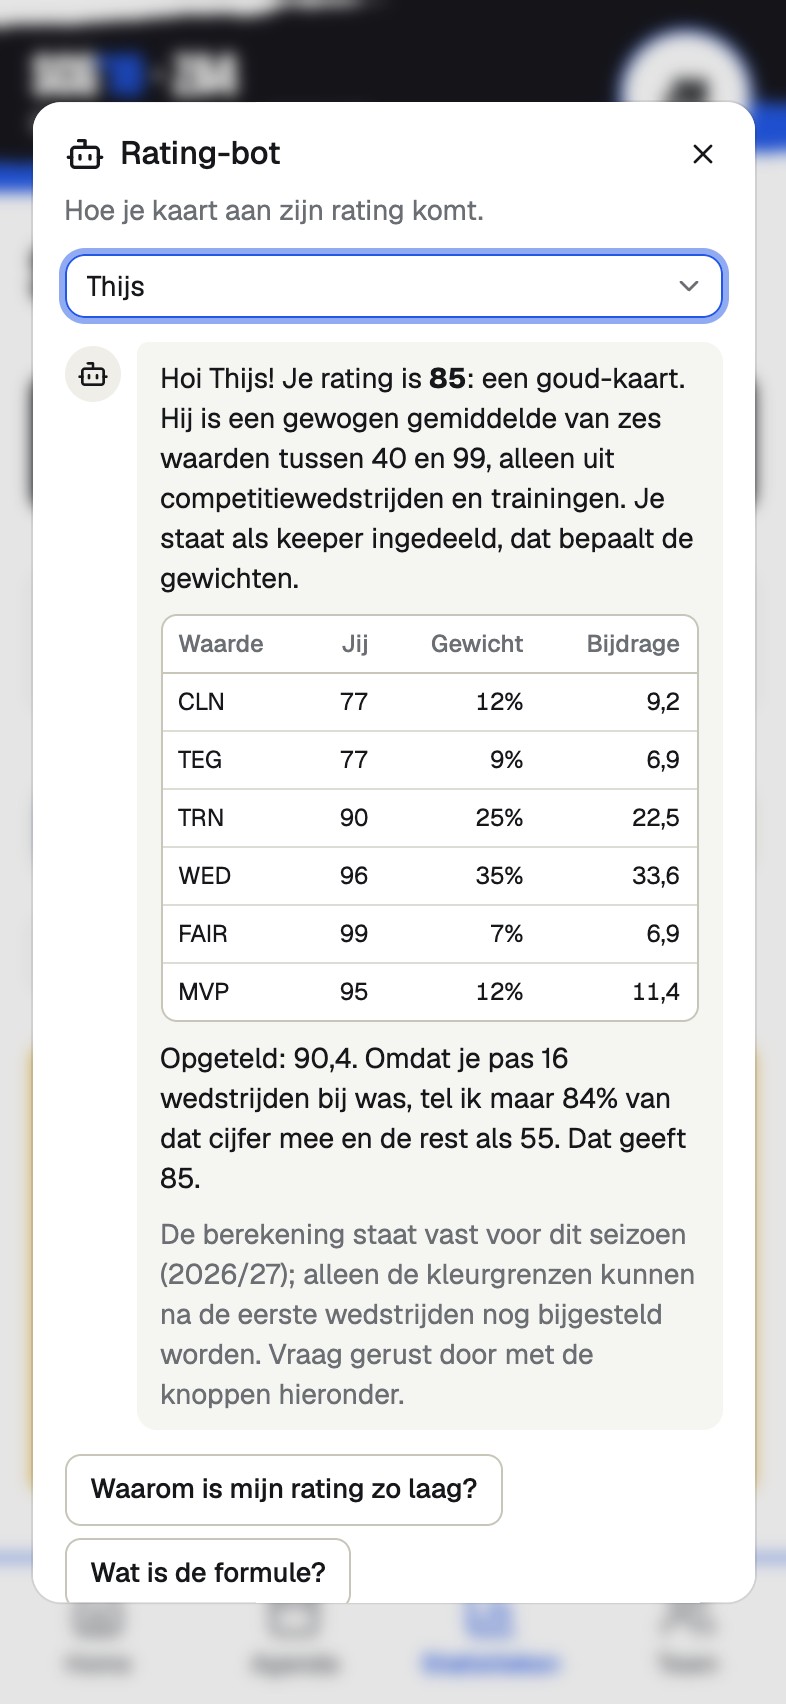786x1704 pixels.
Task: Click the robot icon beside Rating-bot title
Action: [85, 155]
